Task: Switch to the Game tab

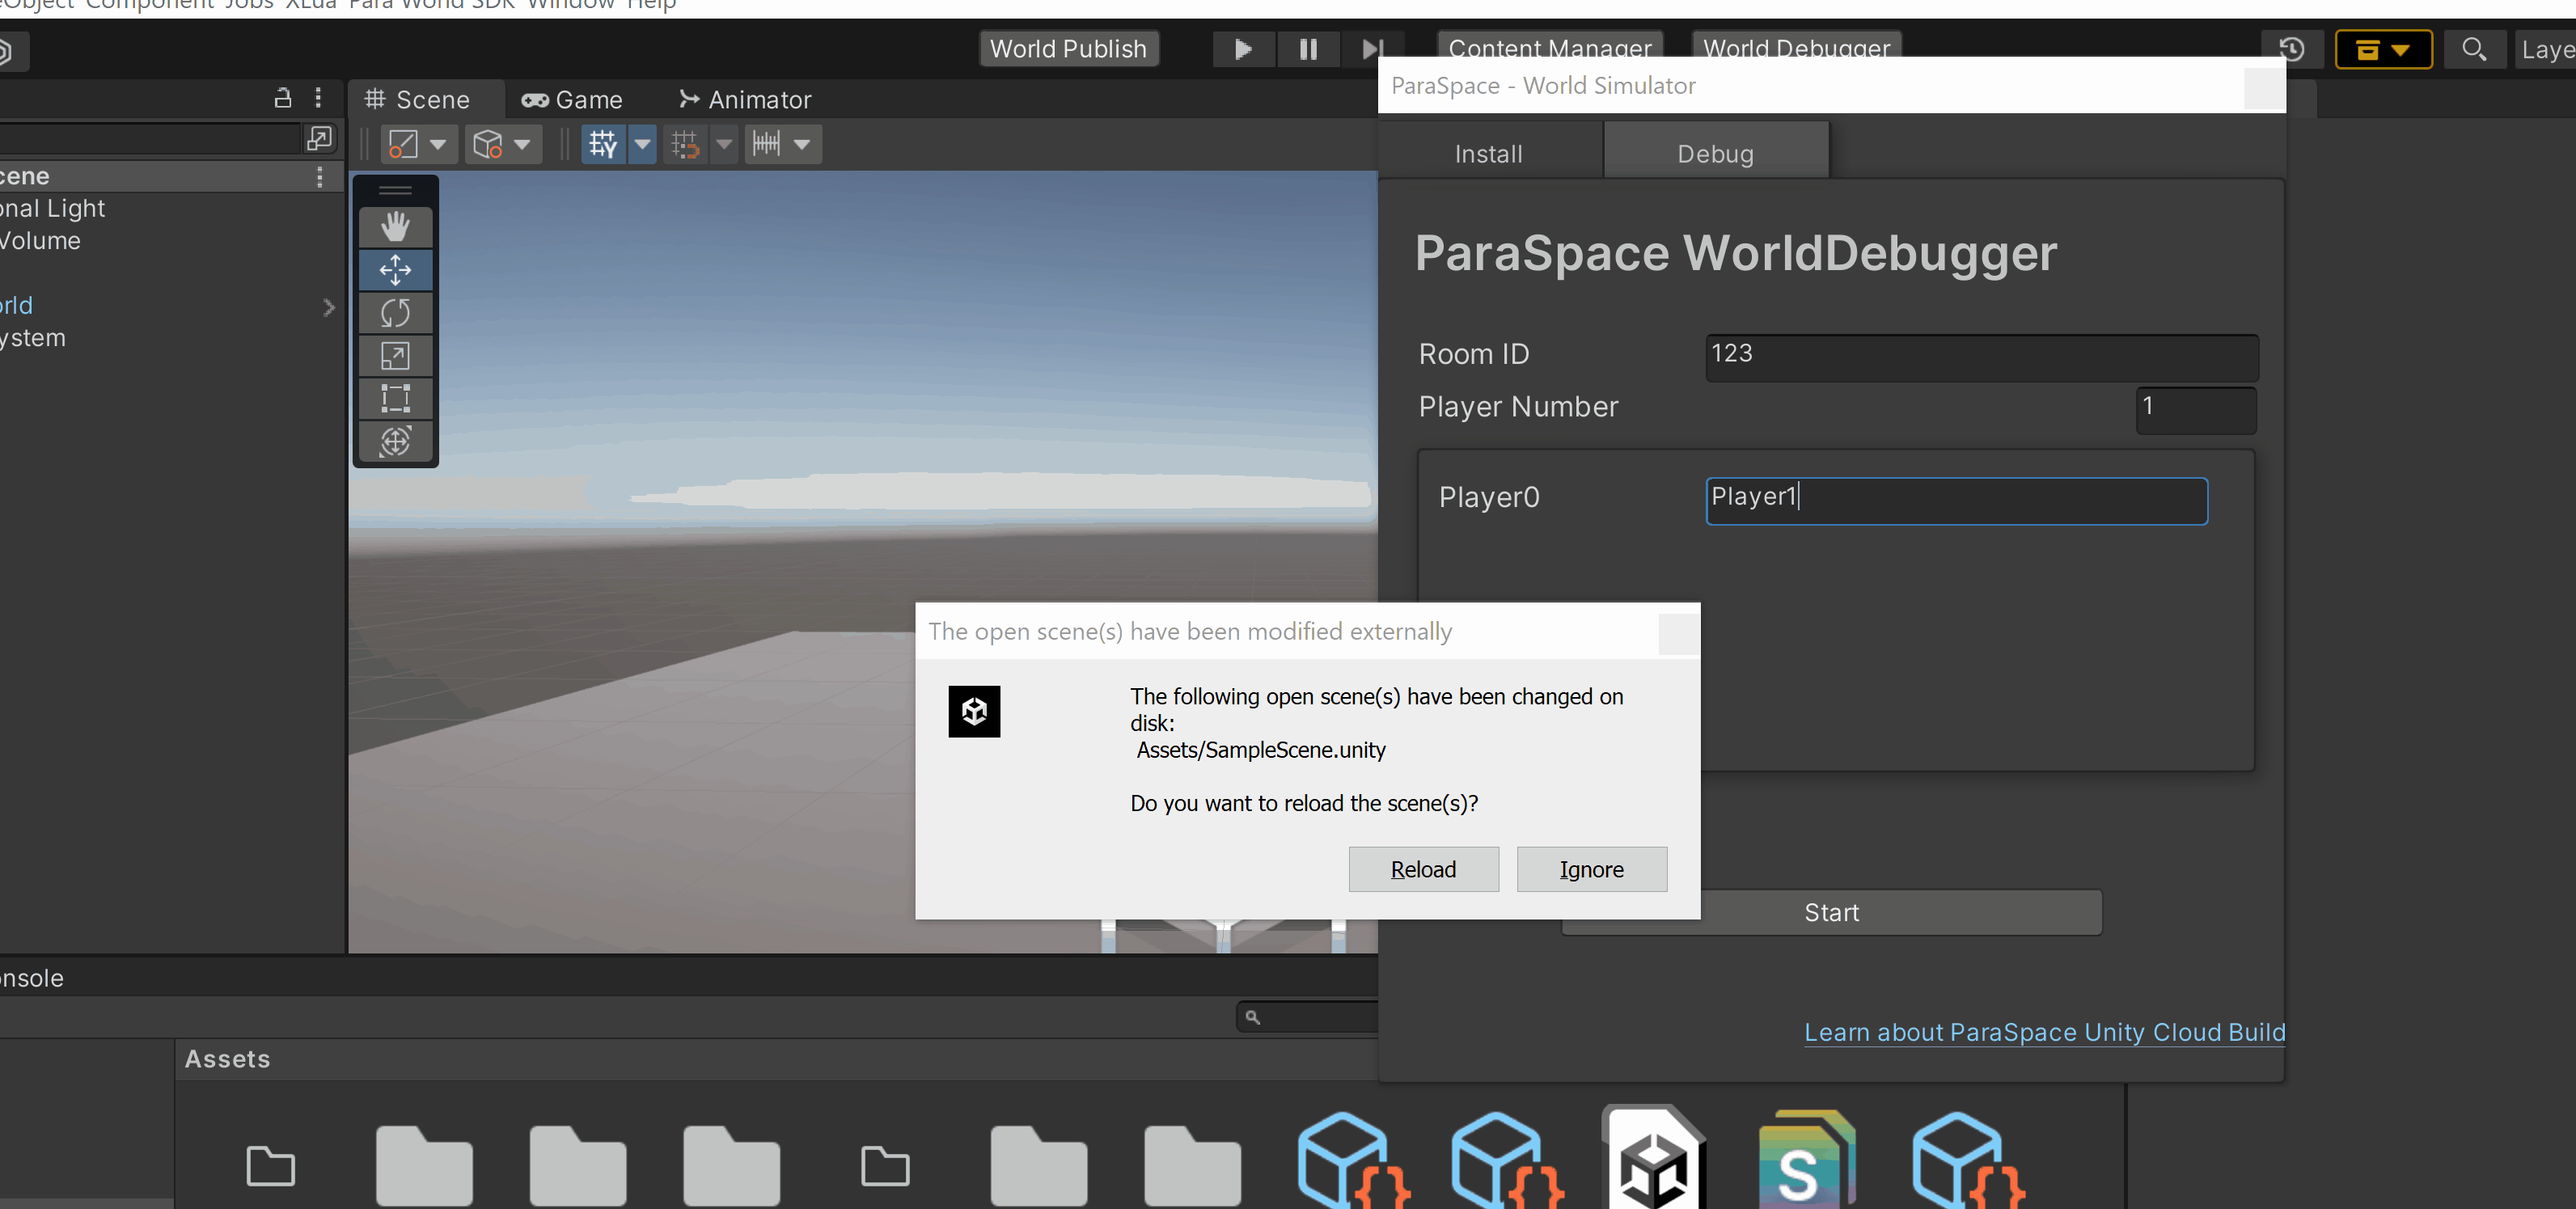Action: [573, 100]
